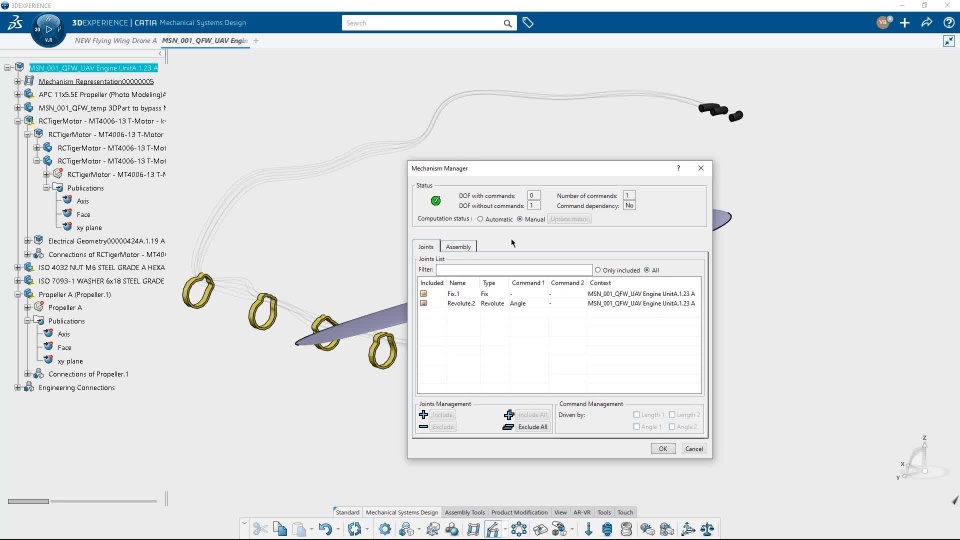Select Automatic computation status
The height and width of the screenshot is (540, 960).
(x=480, y=219)
